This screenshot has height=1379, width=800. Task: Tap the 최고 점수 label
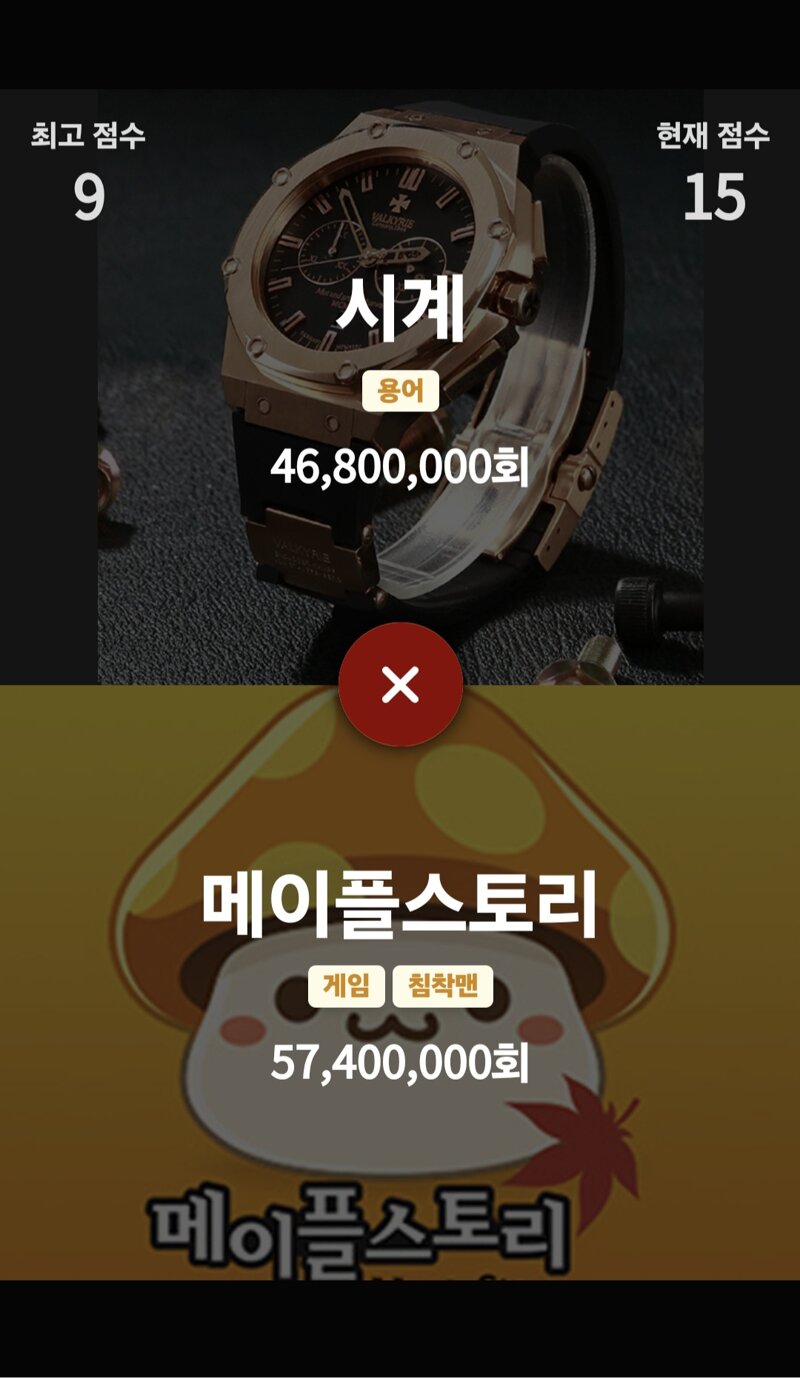(88, 135)
